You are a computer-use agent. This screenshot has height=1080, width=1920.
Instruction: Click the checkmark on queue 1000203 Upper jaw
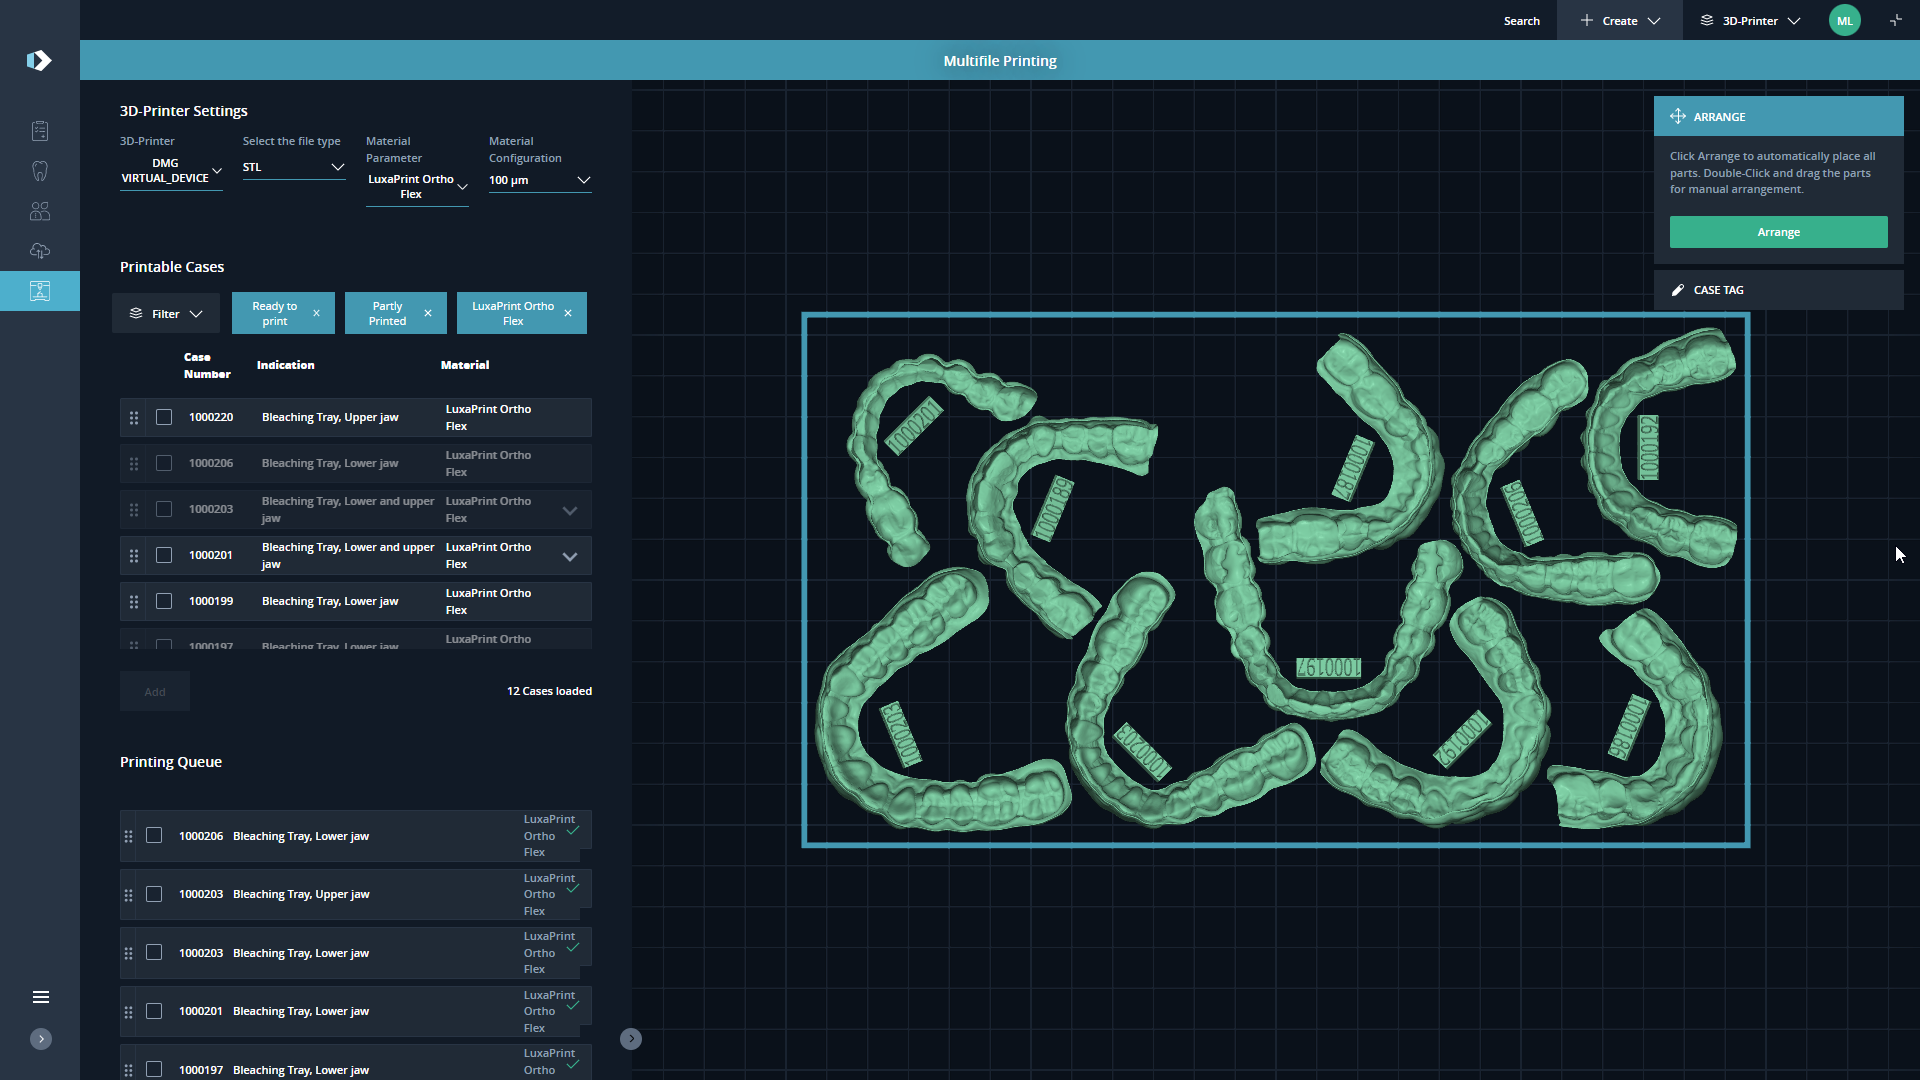click(x=573, y=889)
